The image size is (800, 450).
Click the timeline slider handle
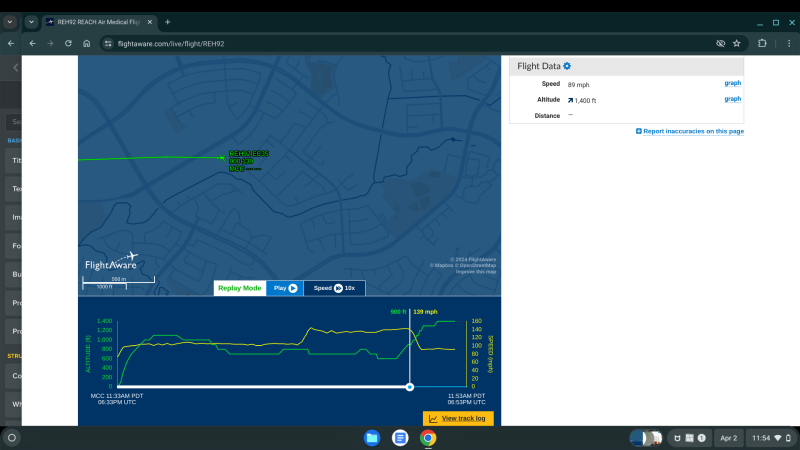pos(410,387)
